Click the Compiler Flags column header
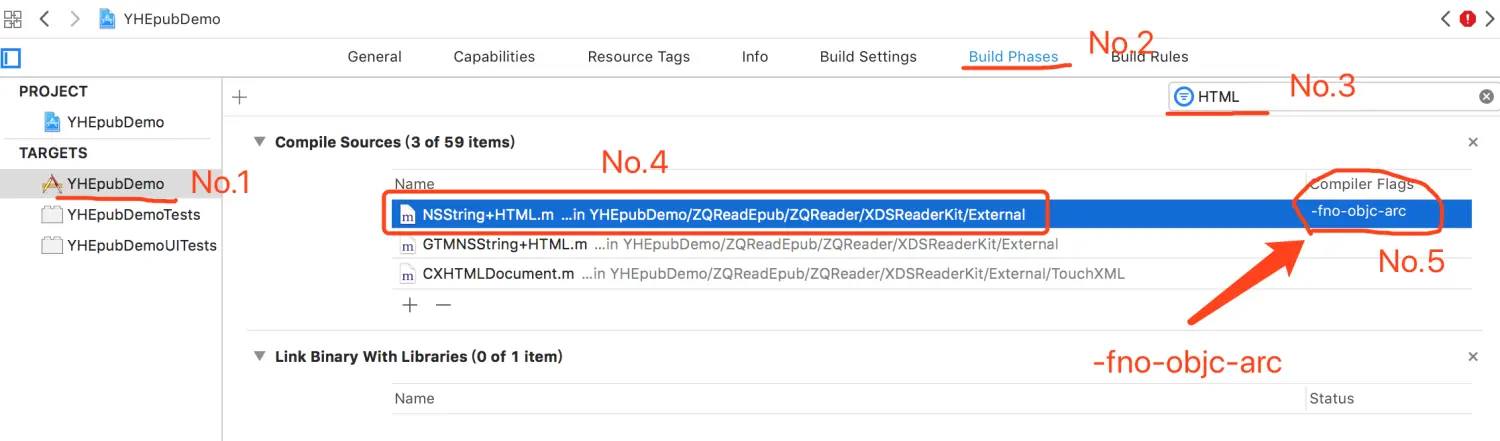 (x=1362, y=184)
